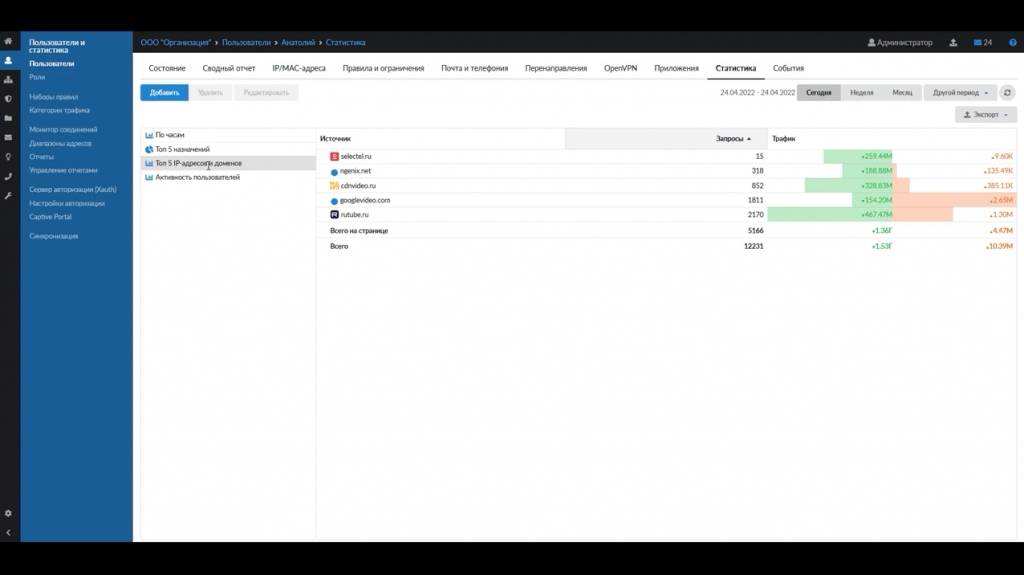Image resolution: width=1024 pixels, height=575 pixels.
Task: Open the network hierarchy sidebar icon
Action: (x=8, y=80)
